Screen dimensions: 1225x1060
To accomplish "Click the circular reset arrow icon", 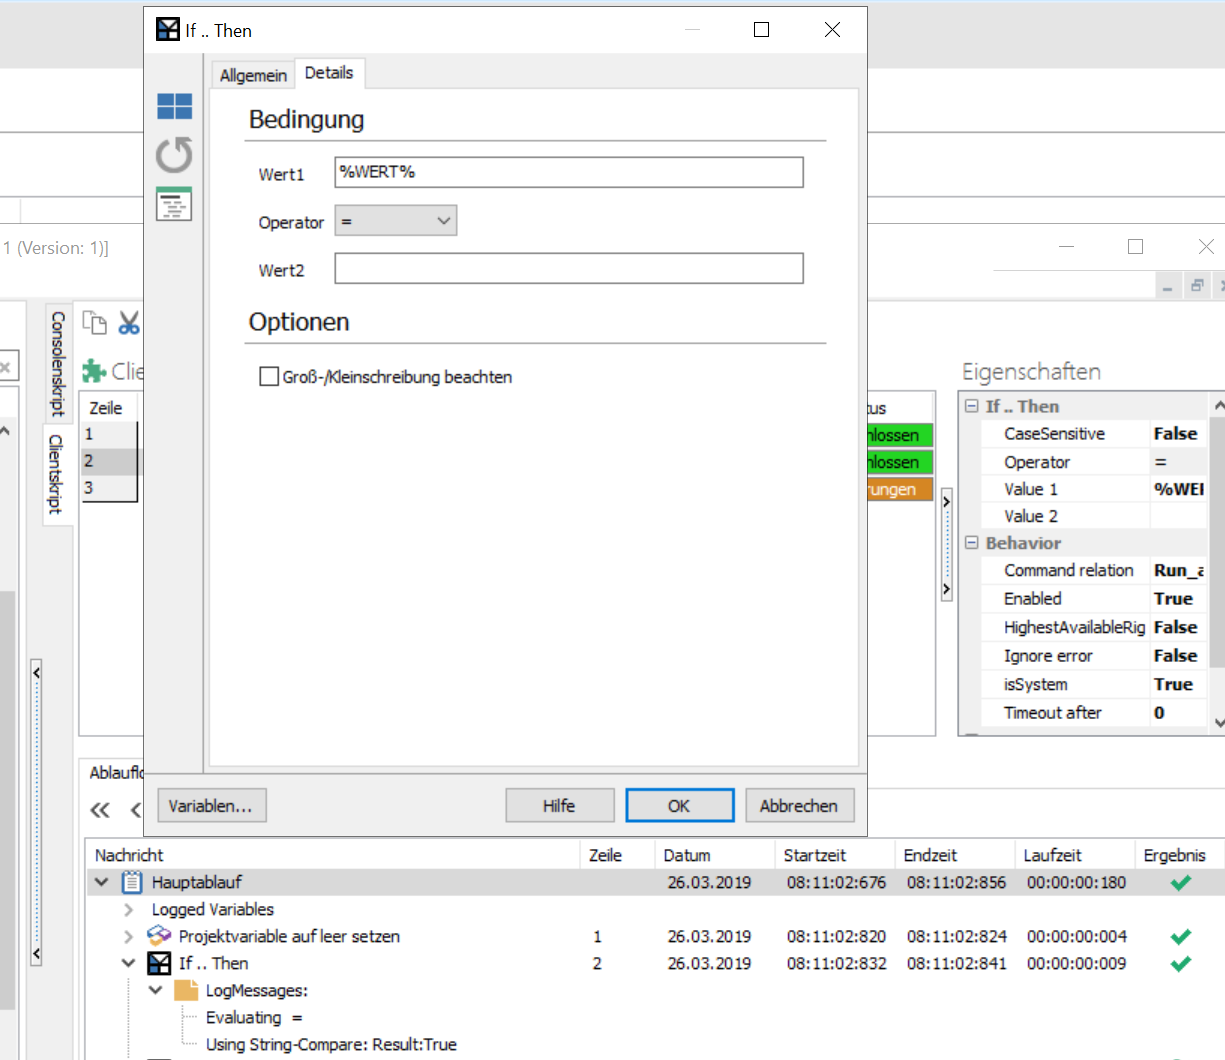I will (x=174, y=155).
